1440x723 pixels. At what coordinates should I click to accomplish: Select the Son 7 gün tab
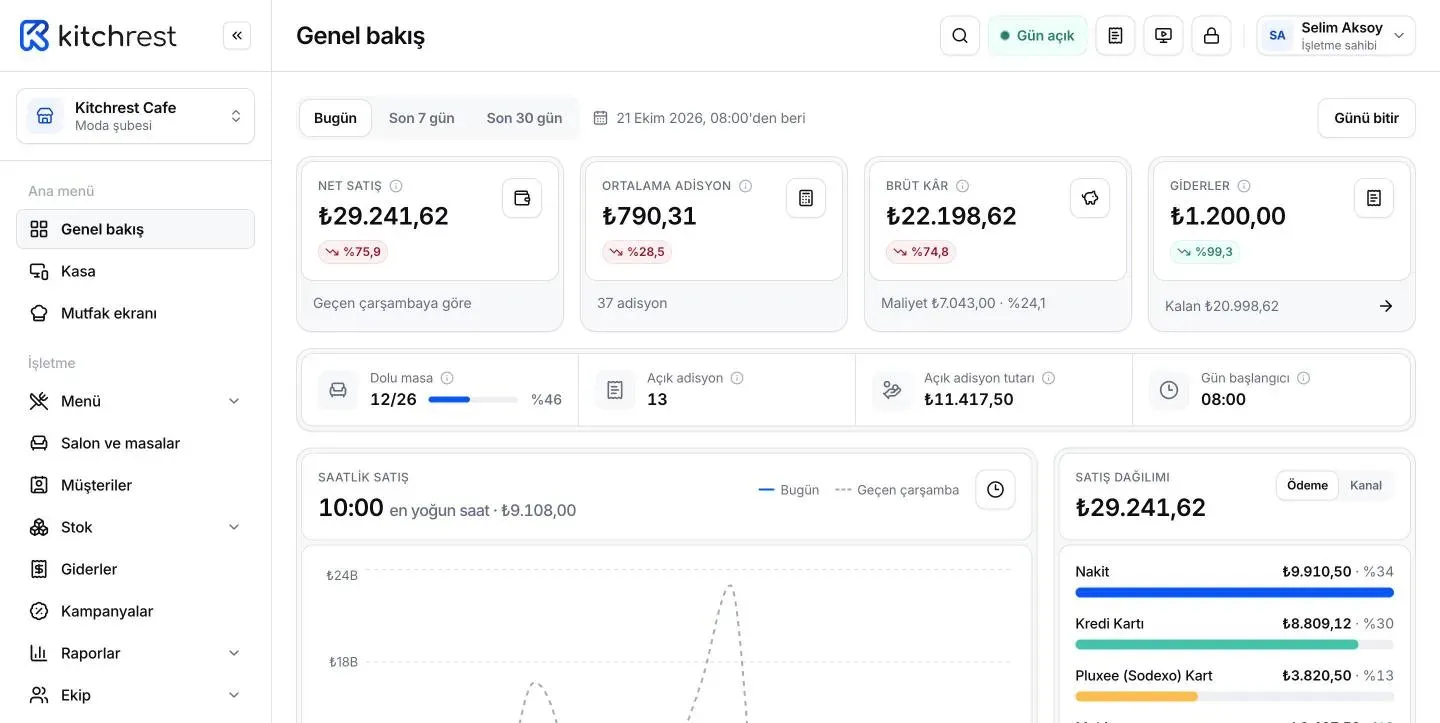click(x=422, y=118)
